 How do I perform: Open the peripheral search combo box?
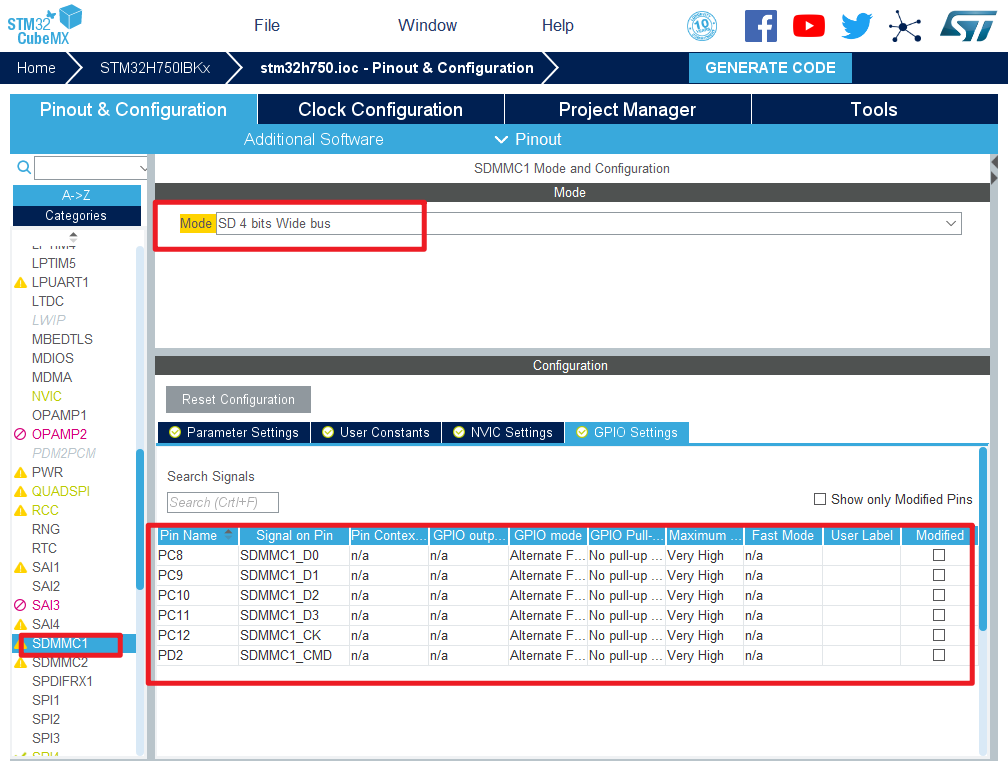(92, 168)
